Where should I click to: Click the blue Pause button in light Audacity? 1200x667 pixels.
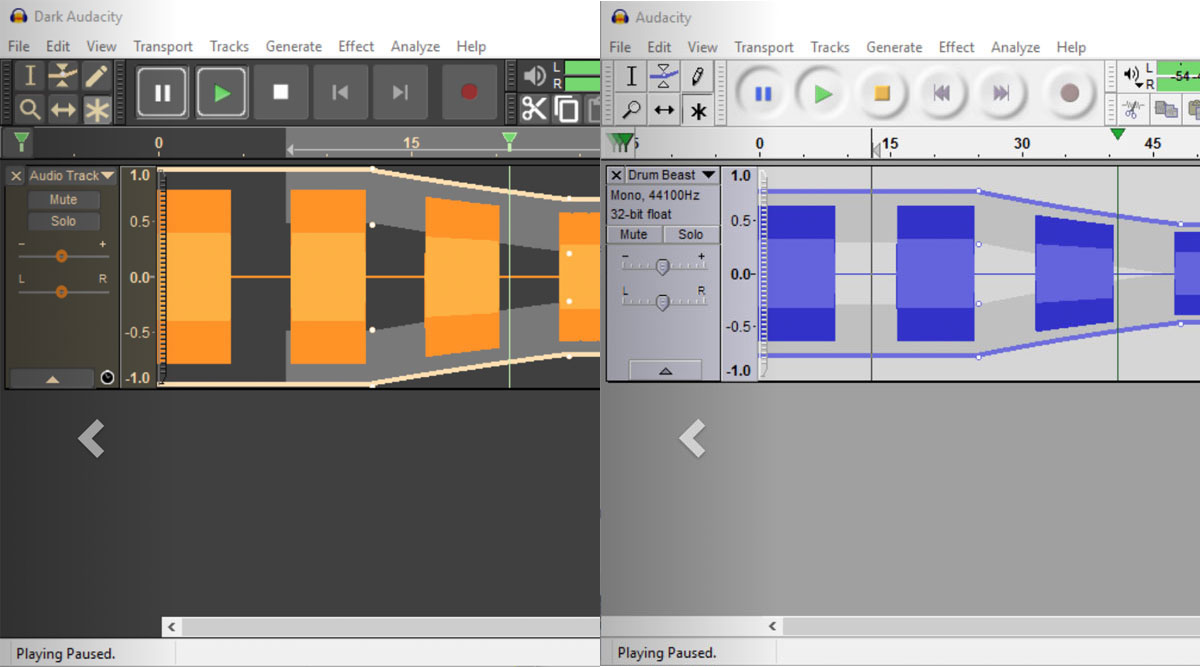pyautogui.click(x=763, y=94)
